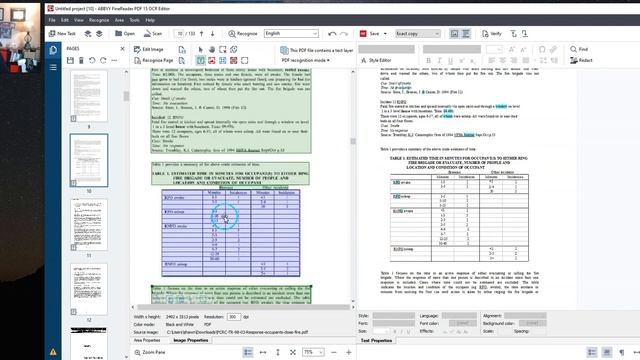Click the Redo arrow icon
Screen dimensions: 640x360
tap(344, 33)
